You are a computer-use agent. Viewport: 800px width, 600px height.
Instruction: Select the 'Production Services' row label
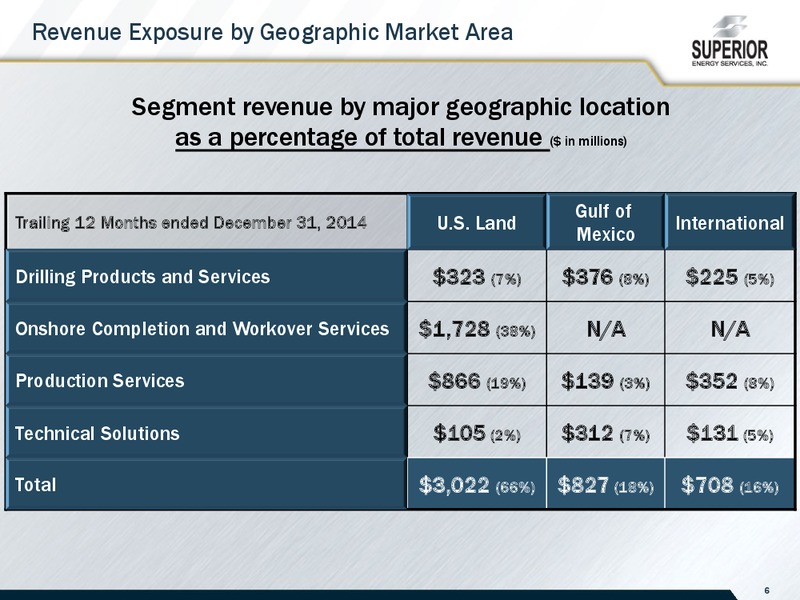(207, 381)
